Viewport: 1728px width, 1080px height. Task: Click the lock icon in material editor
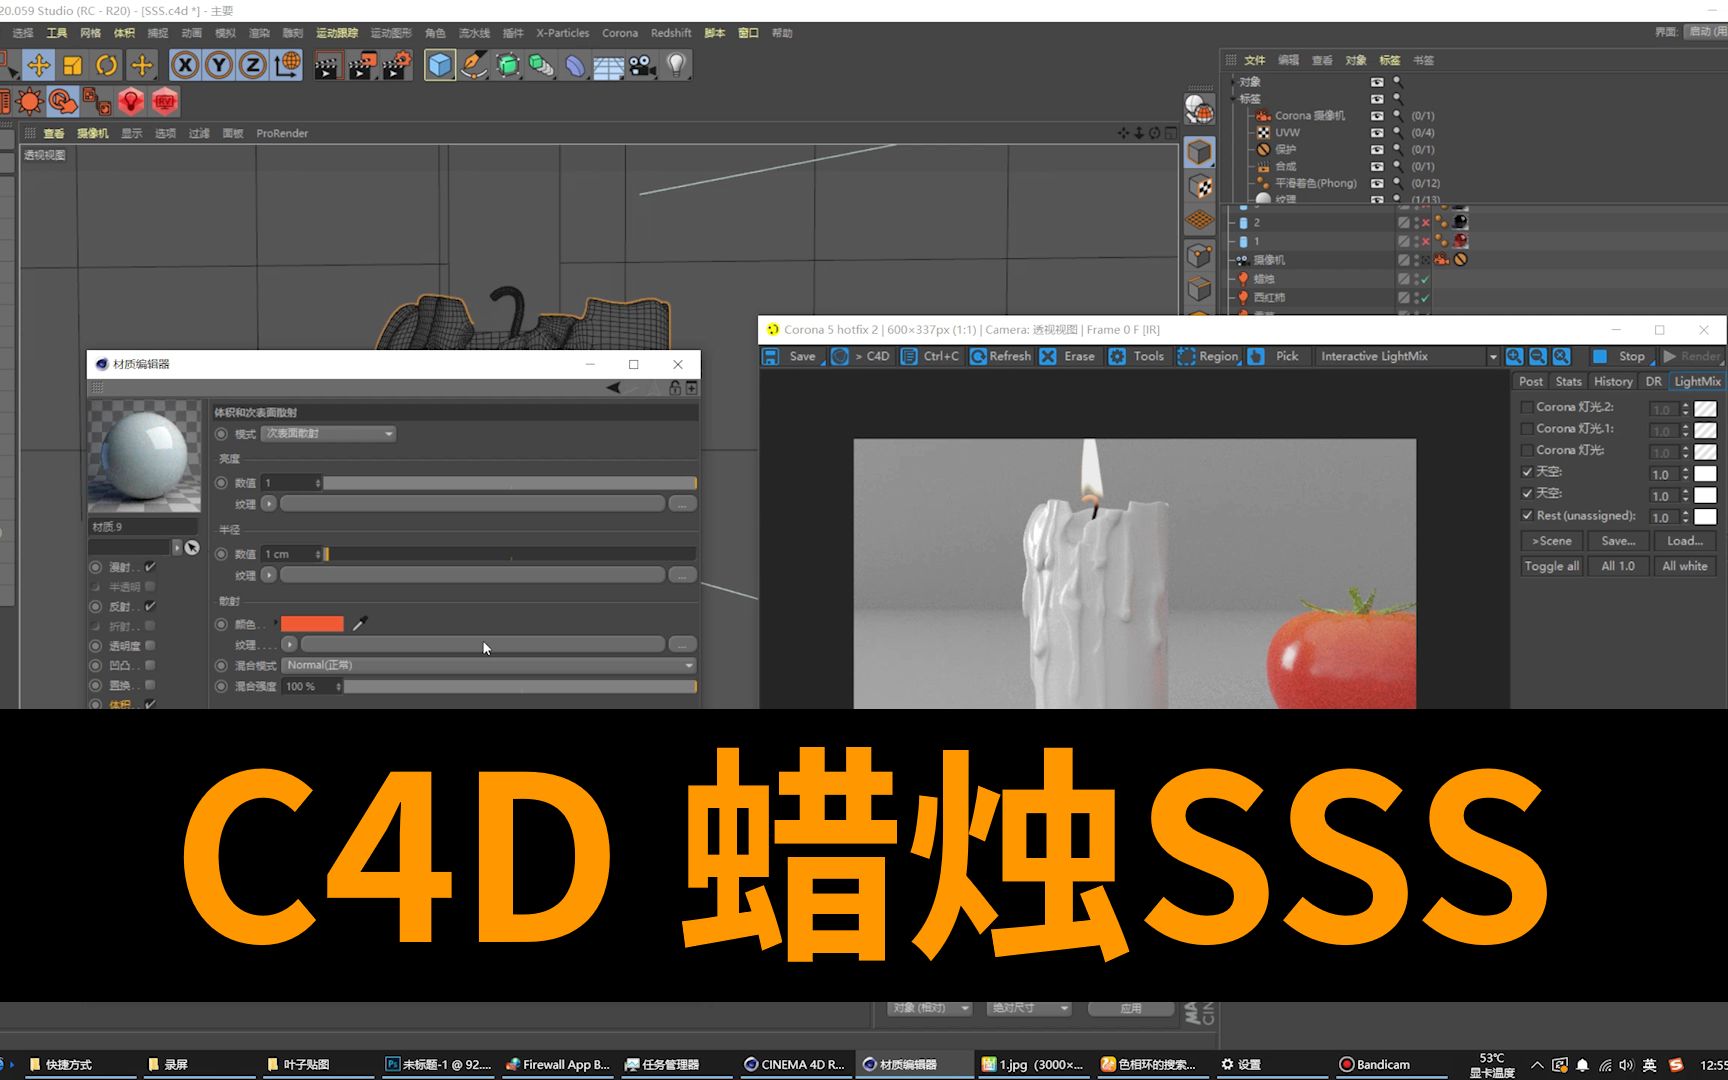(x=676, y=388)
